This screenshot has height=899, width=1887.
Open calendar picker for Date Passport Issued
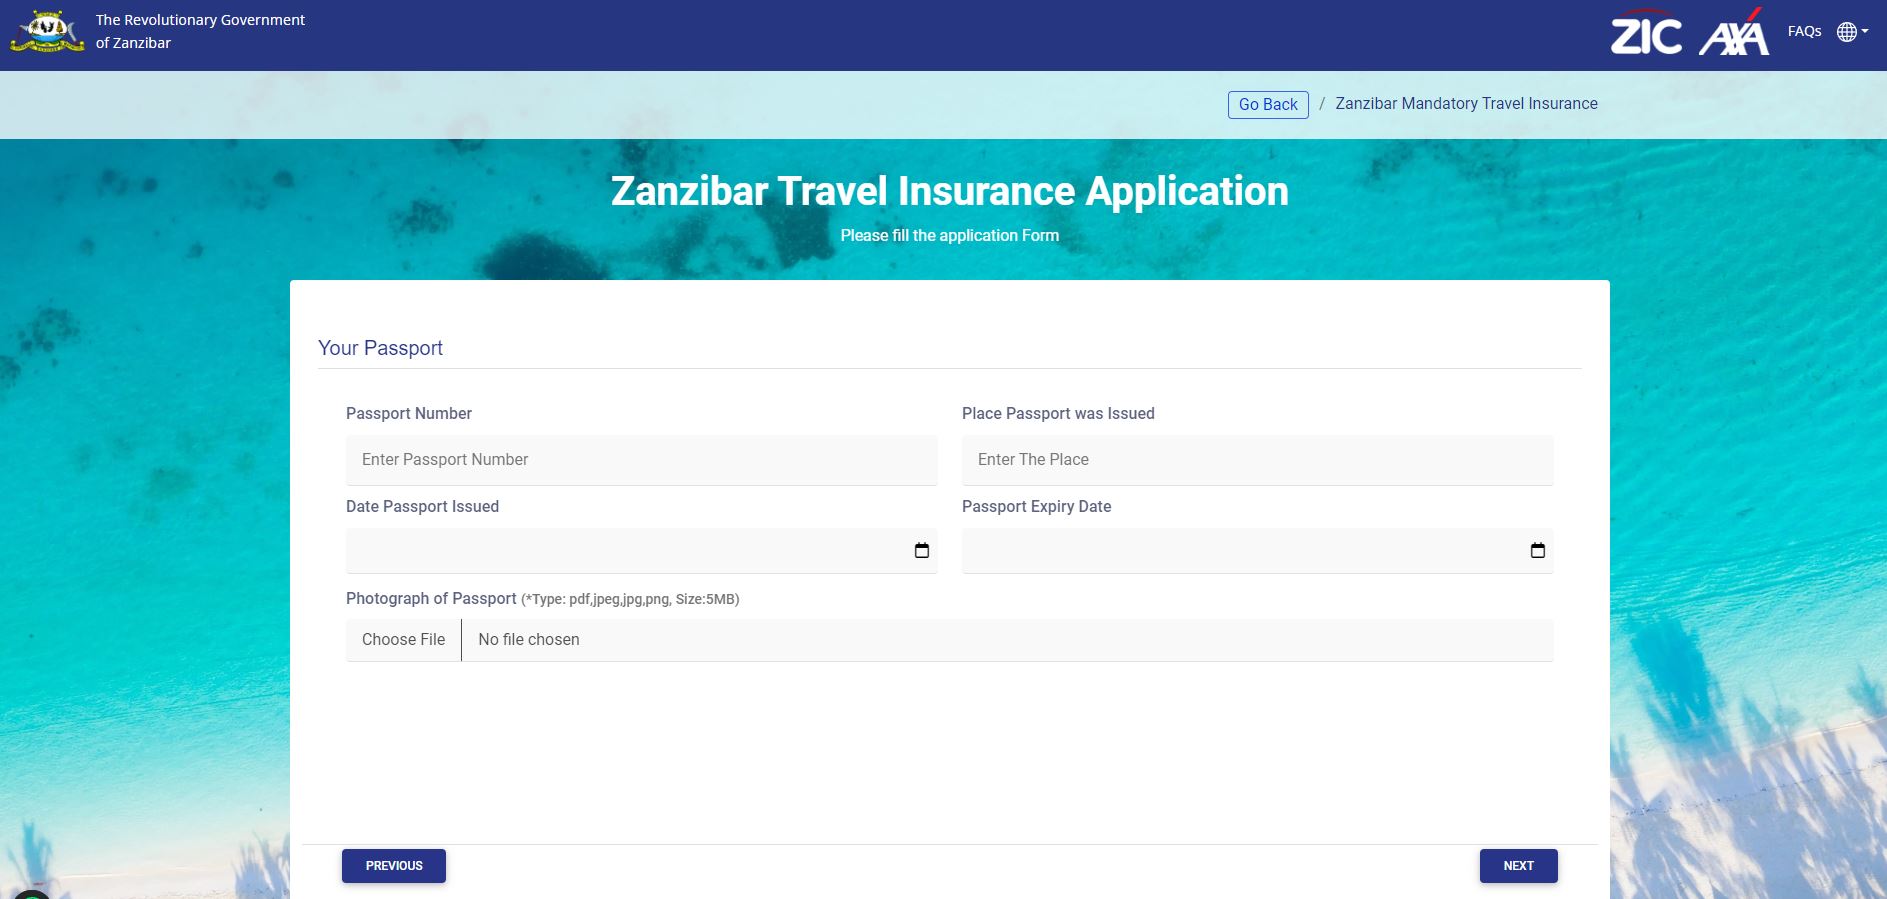922,550
